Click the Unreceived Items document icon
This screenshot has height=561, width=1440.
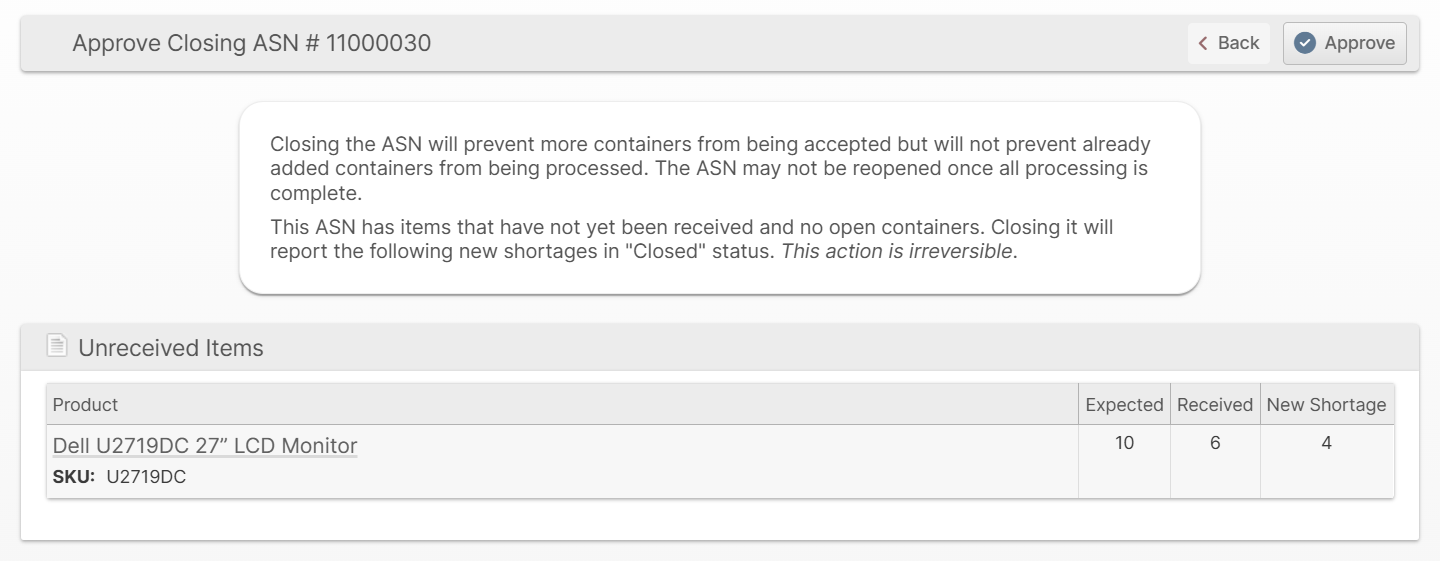click(x=57, y=346)
